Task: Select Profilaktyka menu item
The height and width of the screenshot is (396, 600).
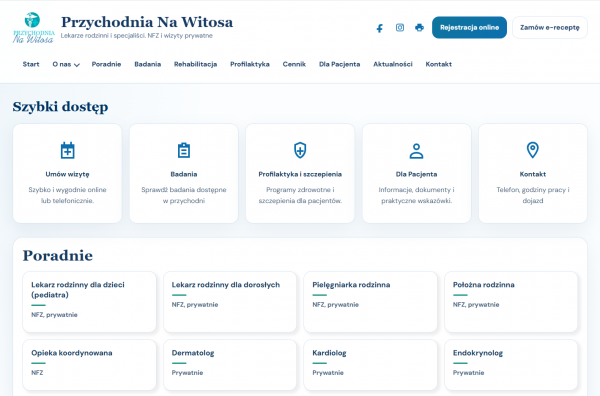Action: pos(250,64)
